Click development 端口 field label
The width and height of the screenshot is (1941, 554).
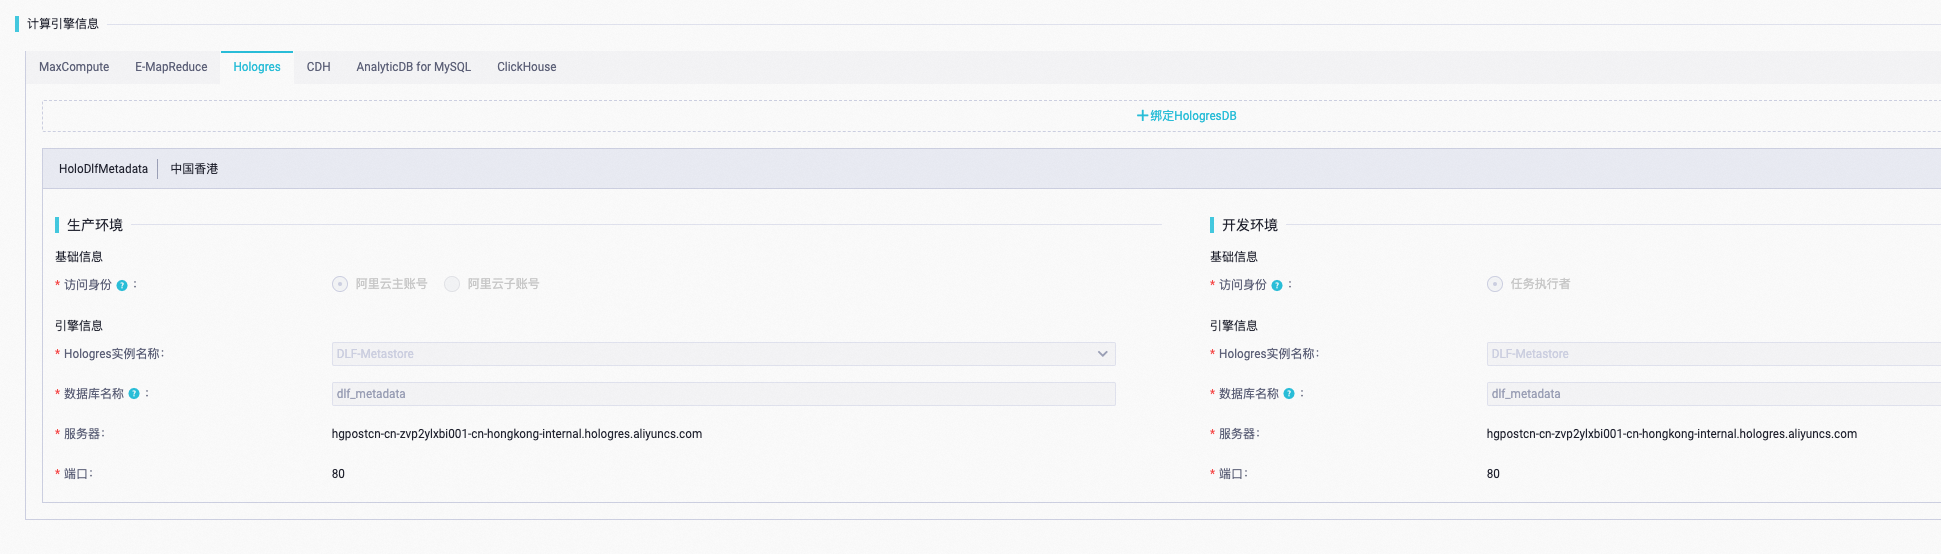pyautogui.click(x=1233, y=474)
